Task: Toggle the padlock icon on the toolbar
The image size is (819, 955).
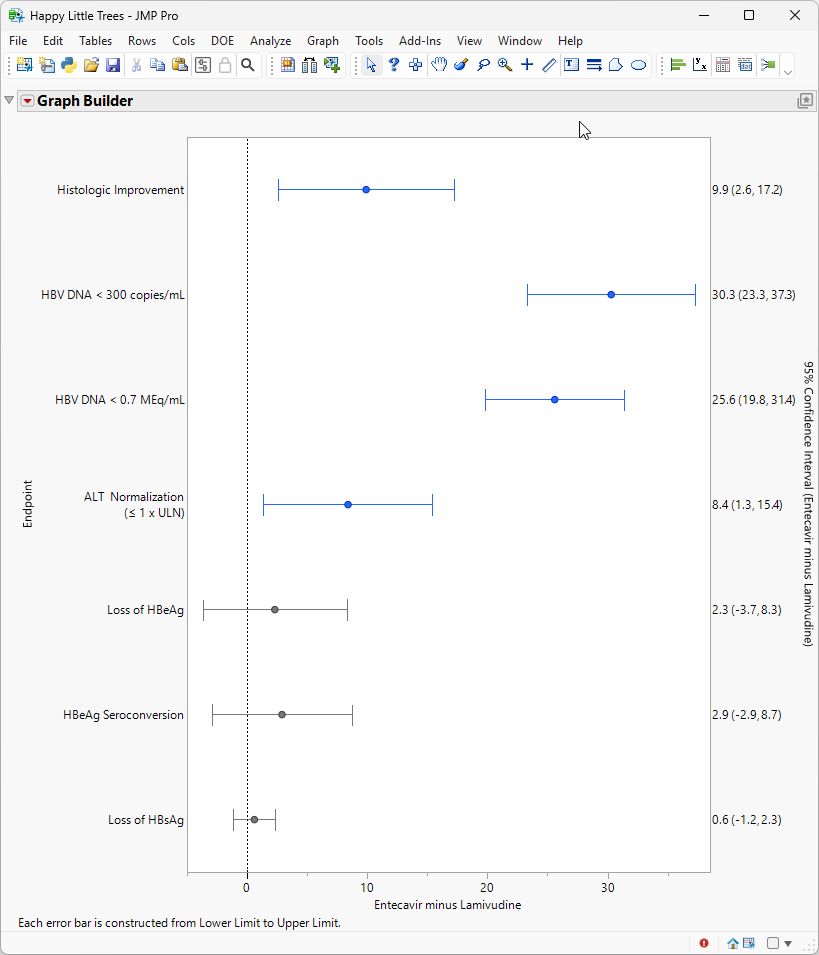Action: tap(225, 64)
